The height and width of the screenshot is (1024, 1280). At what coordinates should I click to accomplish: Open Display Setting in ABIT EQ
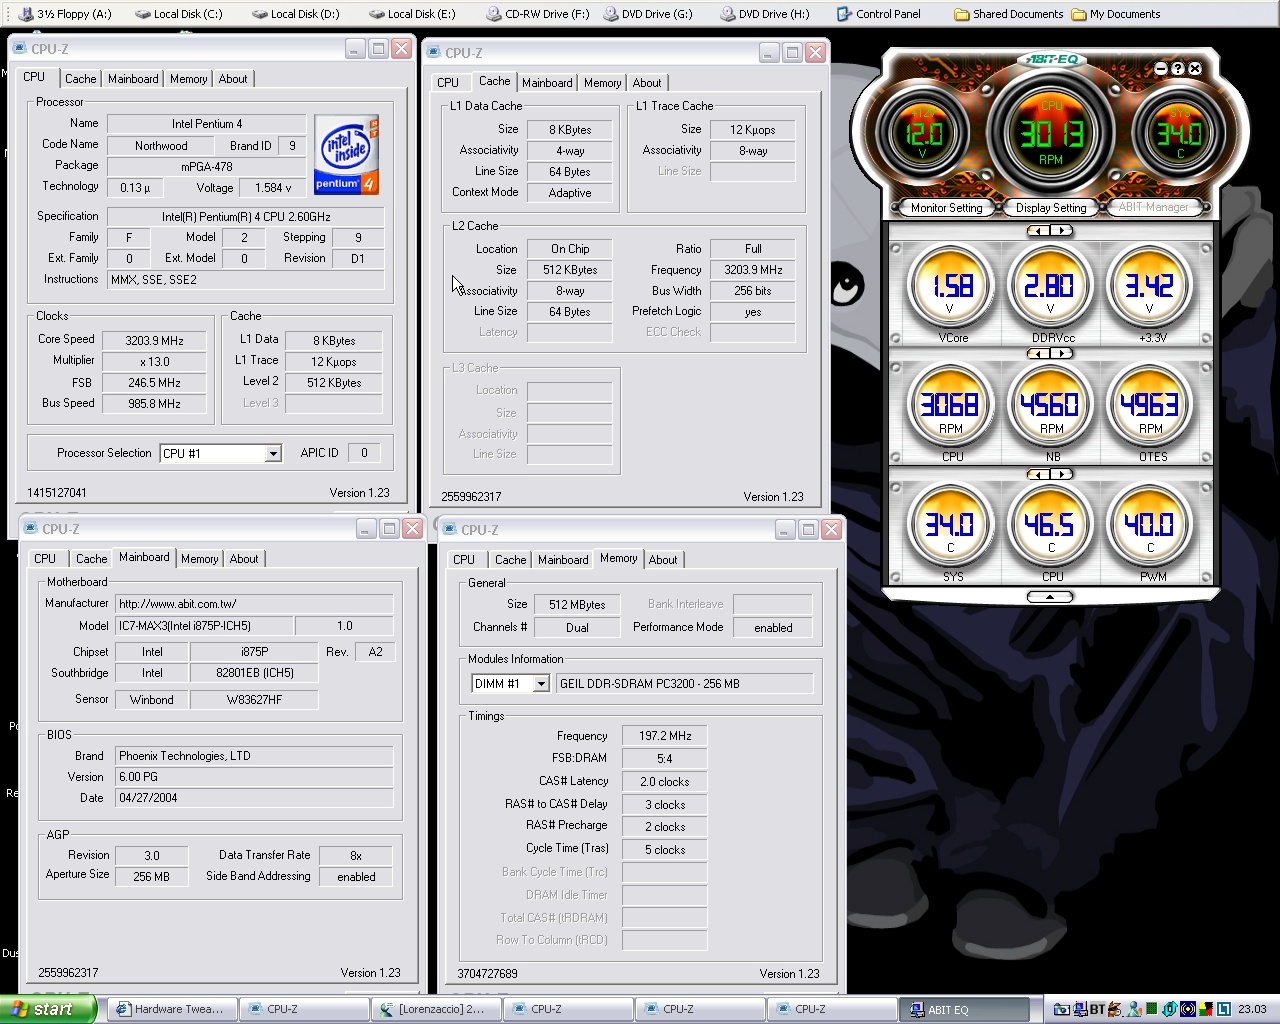(1051, 208)
